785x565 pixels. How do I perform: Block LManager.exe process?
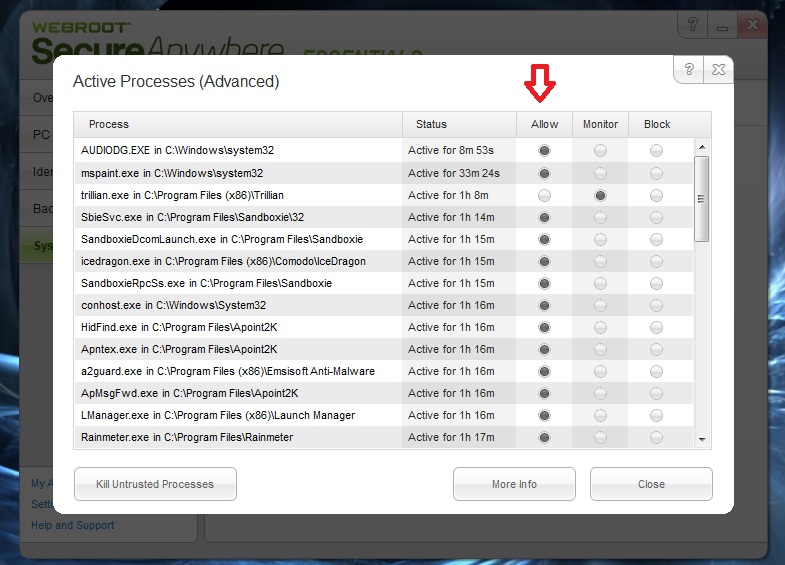pos(656,415)
